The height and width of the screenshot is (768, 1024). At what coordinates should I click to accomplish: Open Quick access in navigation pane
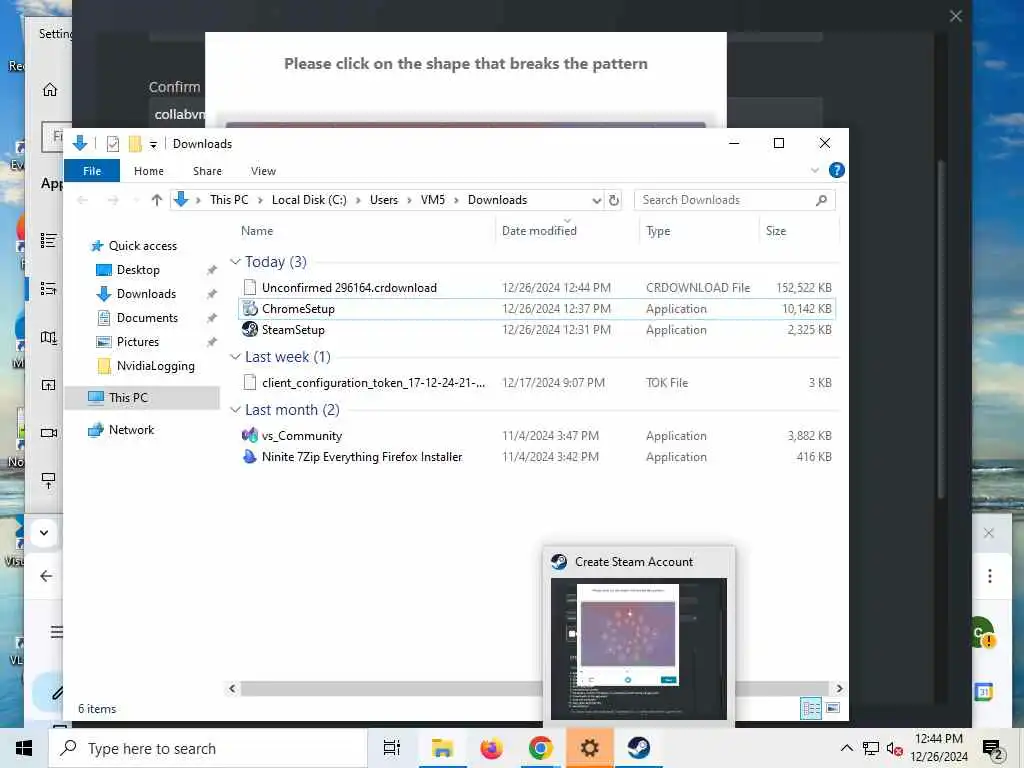[142, 246]
